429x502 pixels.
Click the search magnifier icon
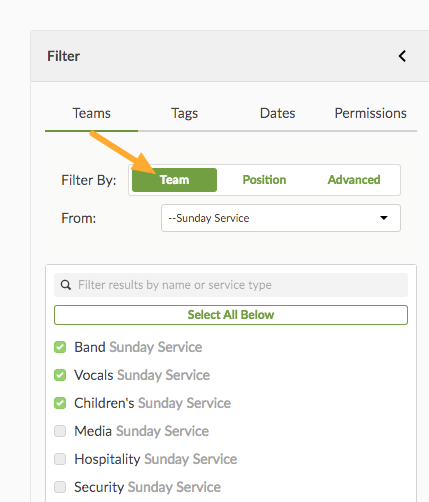point(66,285)
